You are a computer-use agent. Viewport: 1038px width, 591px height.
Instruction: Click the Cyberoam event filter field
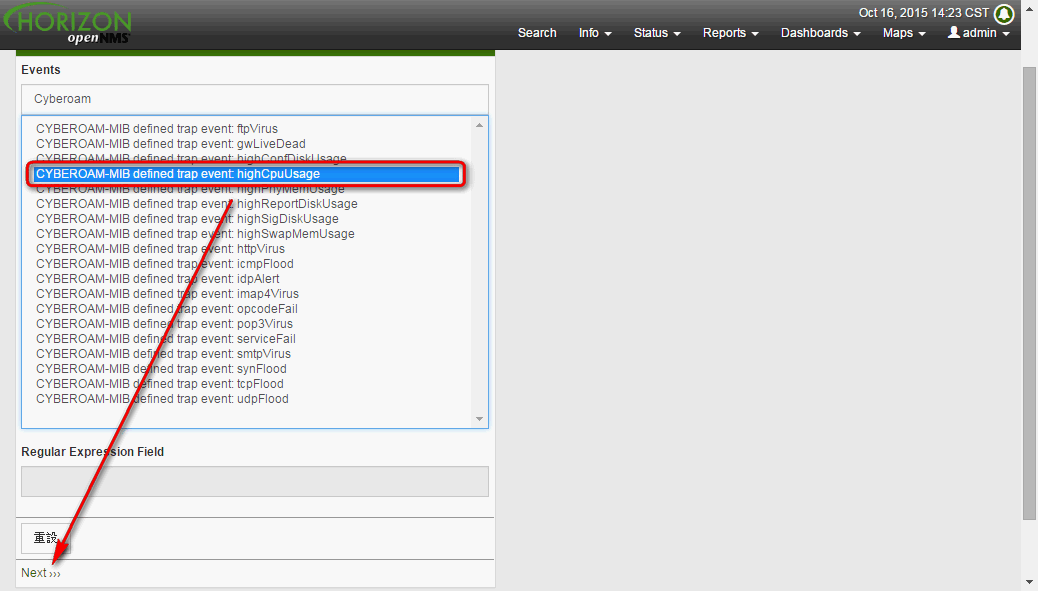(x=255, y=99)
